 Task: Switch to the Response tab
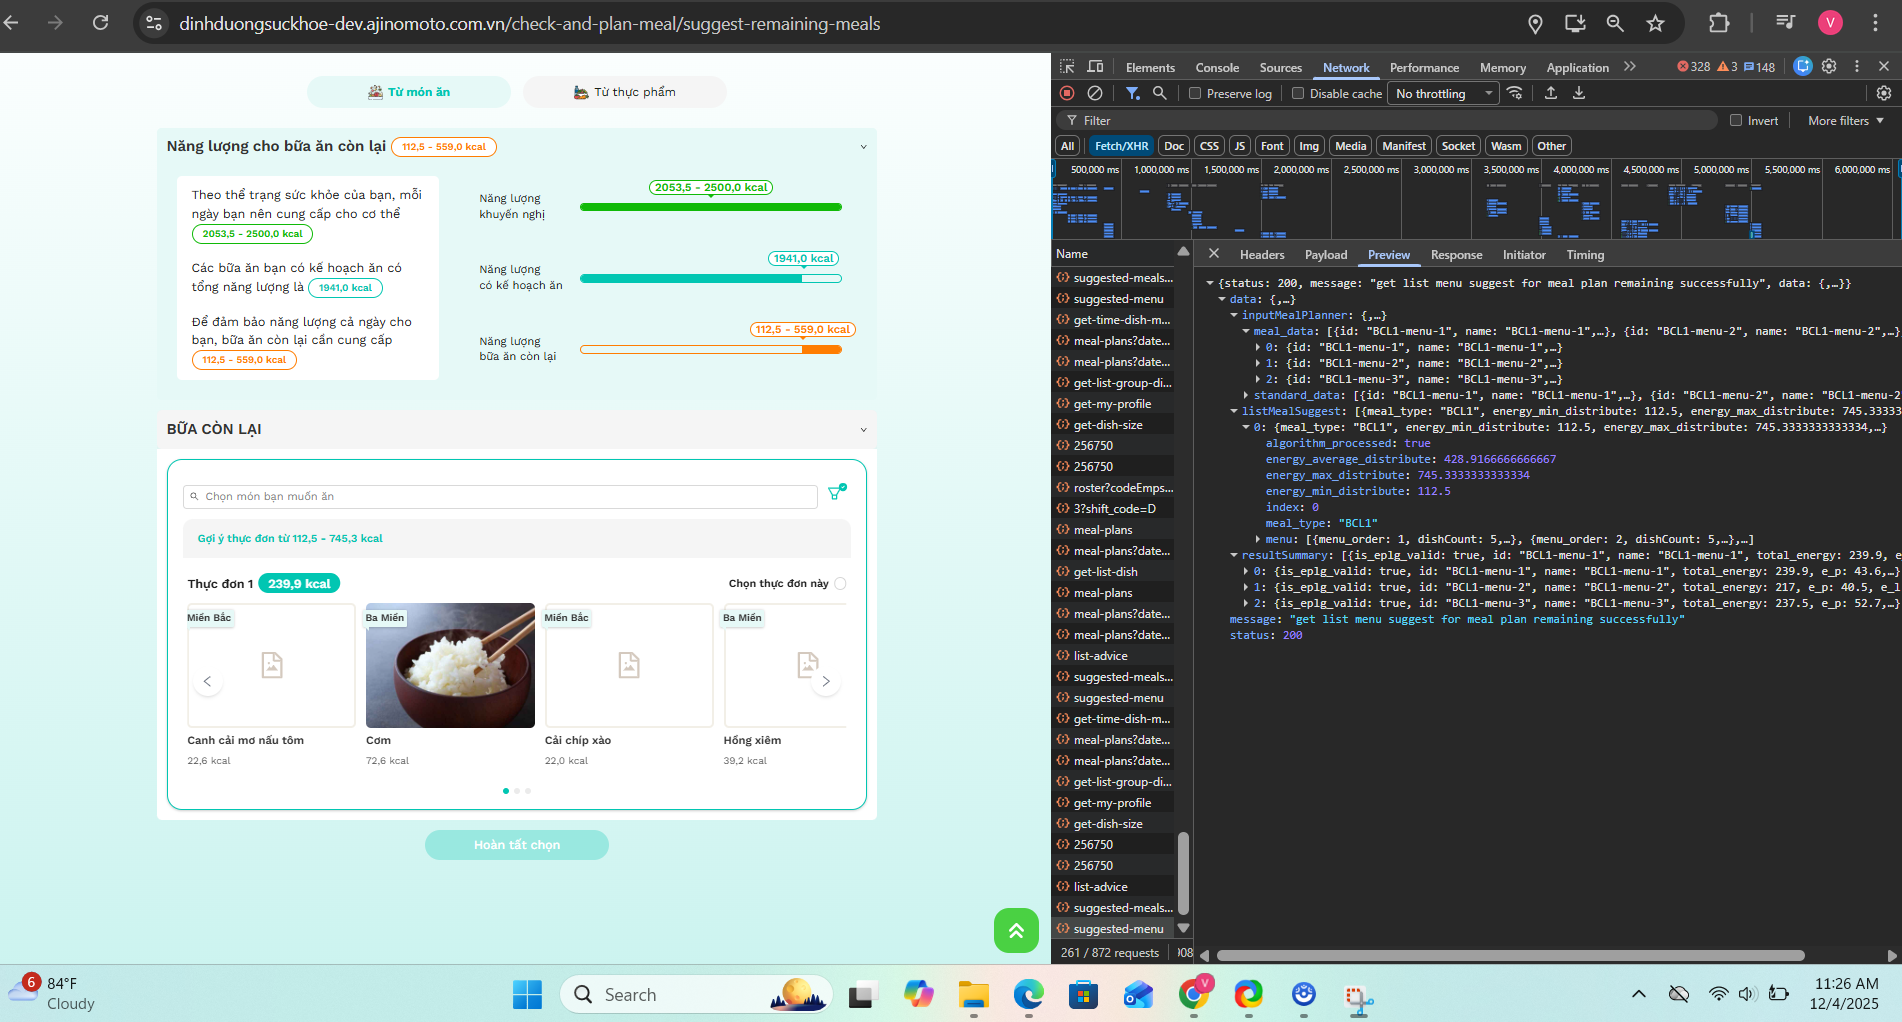tap(1456, 255)
